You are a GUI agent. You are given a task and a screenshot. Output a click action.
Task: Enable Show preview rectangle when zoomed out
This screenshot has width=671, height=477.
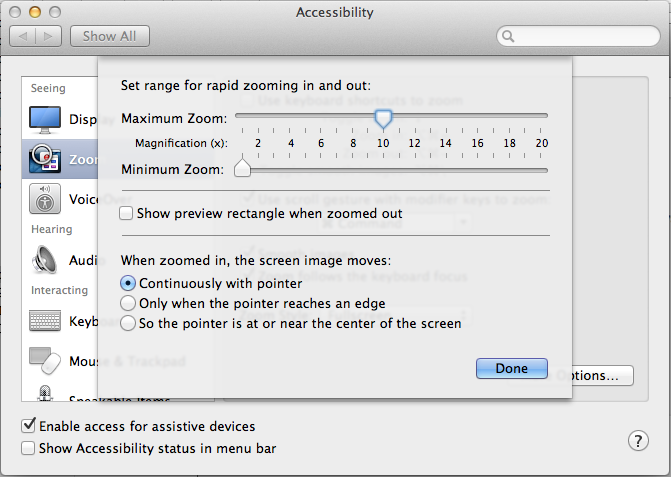126,213
